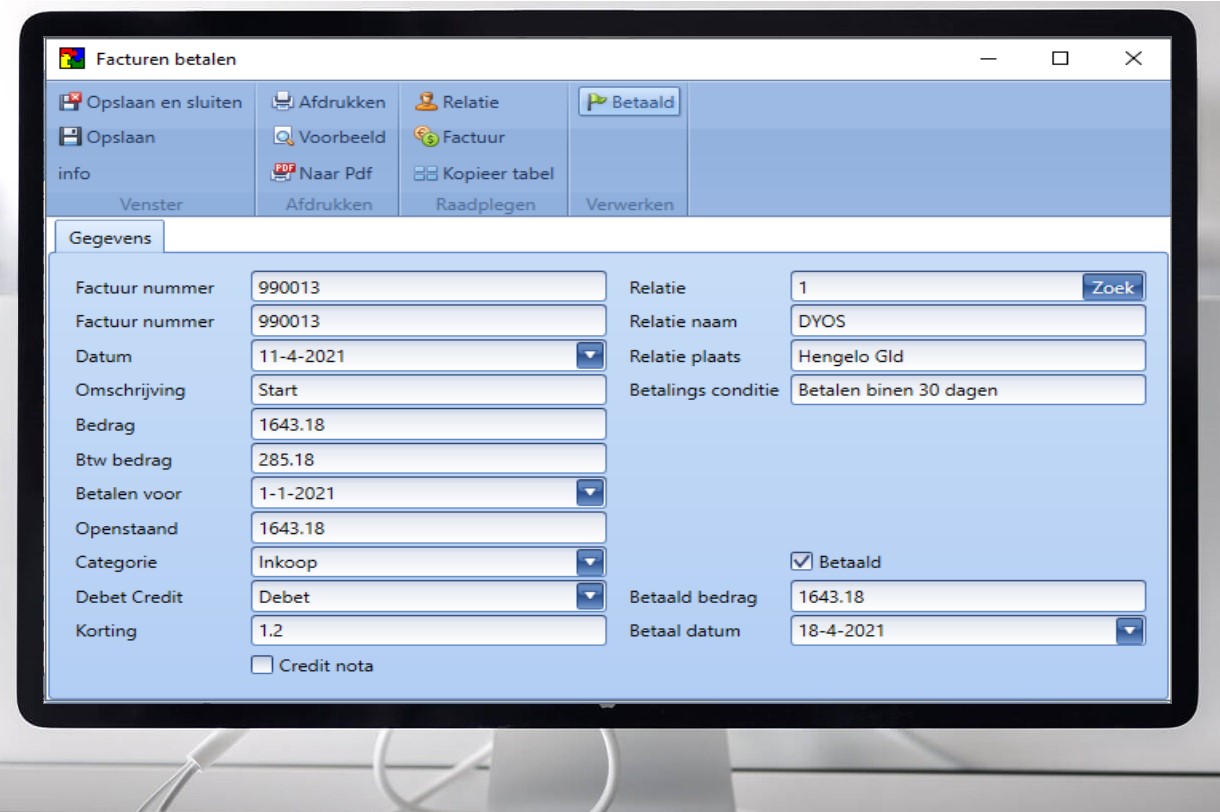Click the Venster group label
The image size is (1220, 812).
click(151, 204)
